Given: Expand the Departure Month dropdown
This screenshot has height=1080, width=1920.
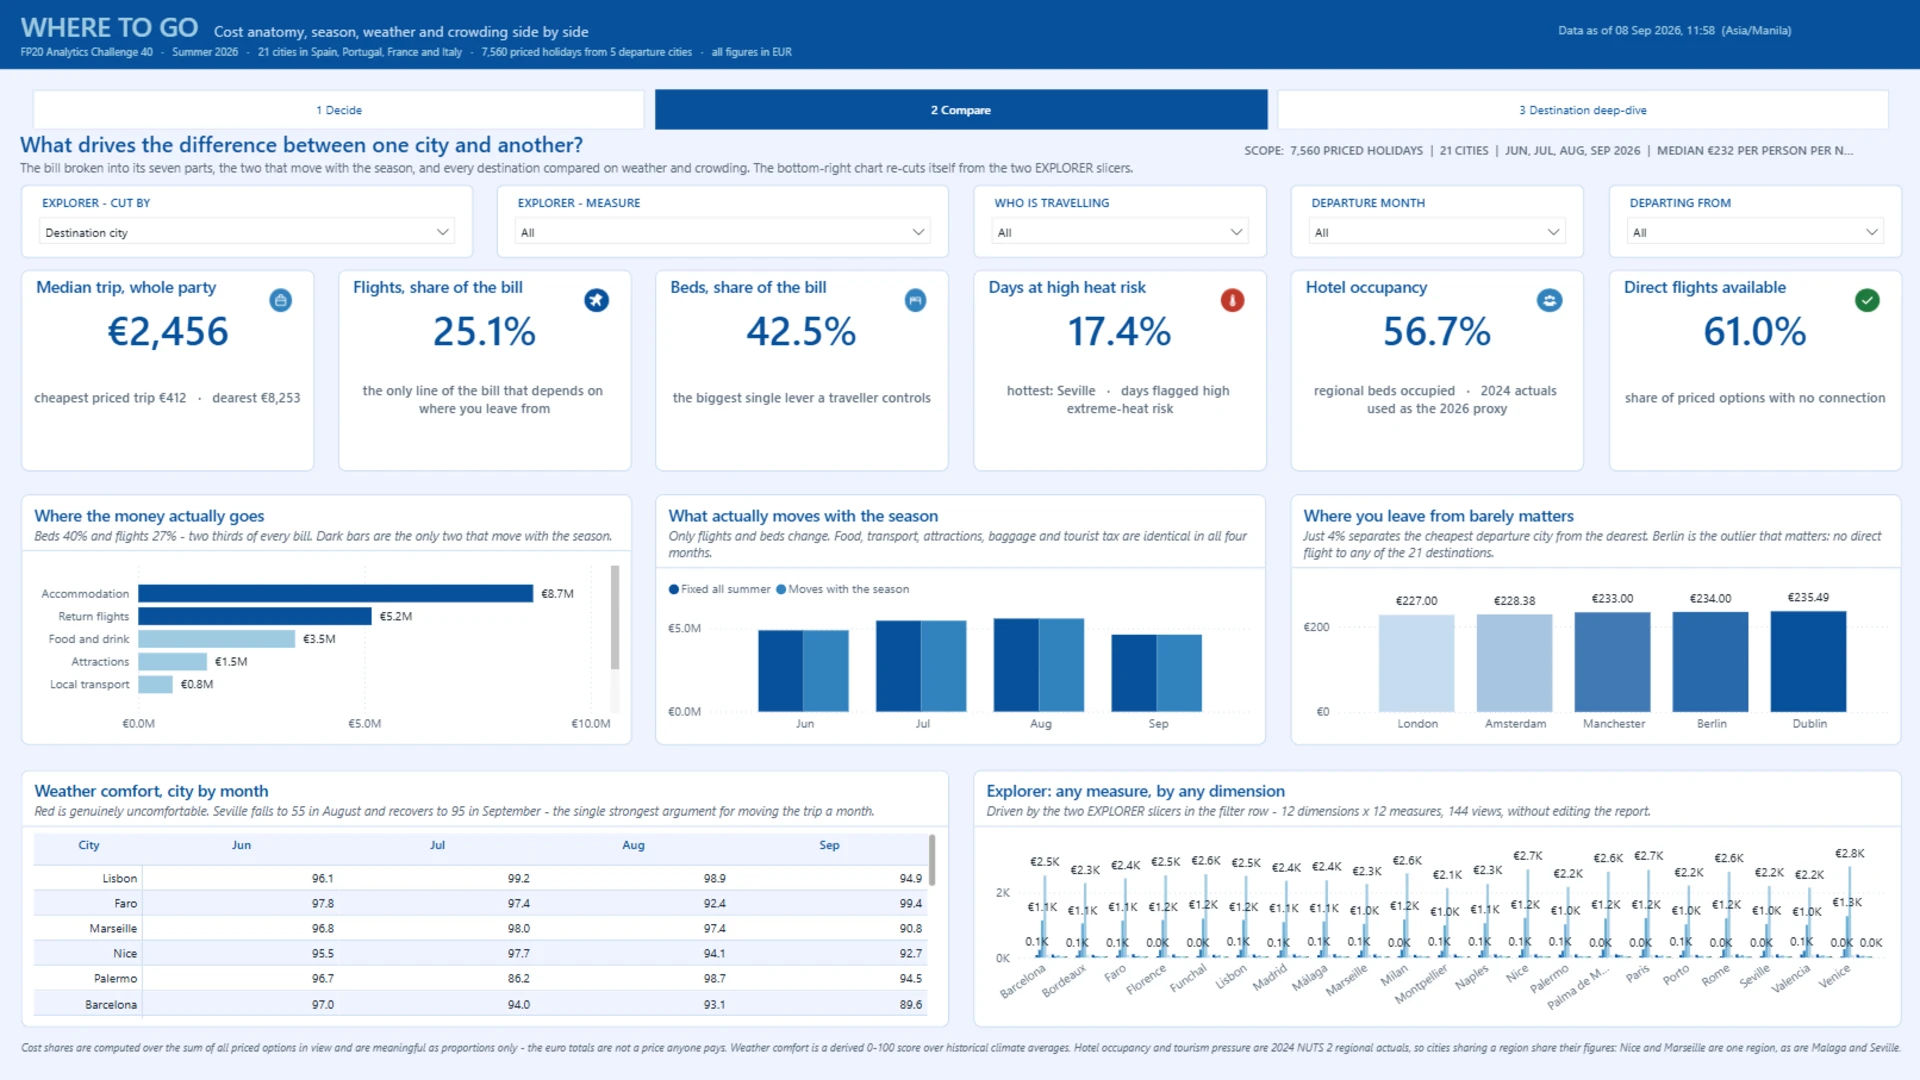Looking at the screenshot, I should (1437, 232).
